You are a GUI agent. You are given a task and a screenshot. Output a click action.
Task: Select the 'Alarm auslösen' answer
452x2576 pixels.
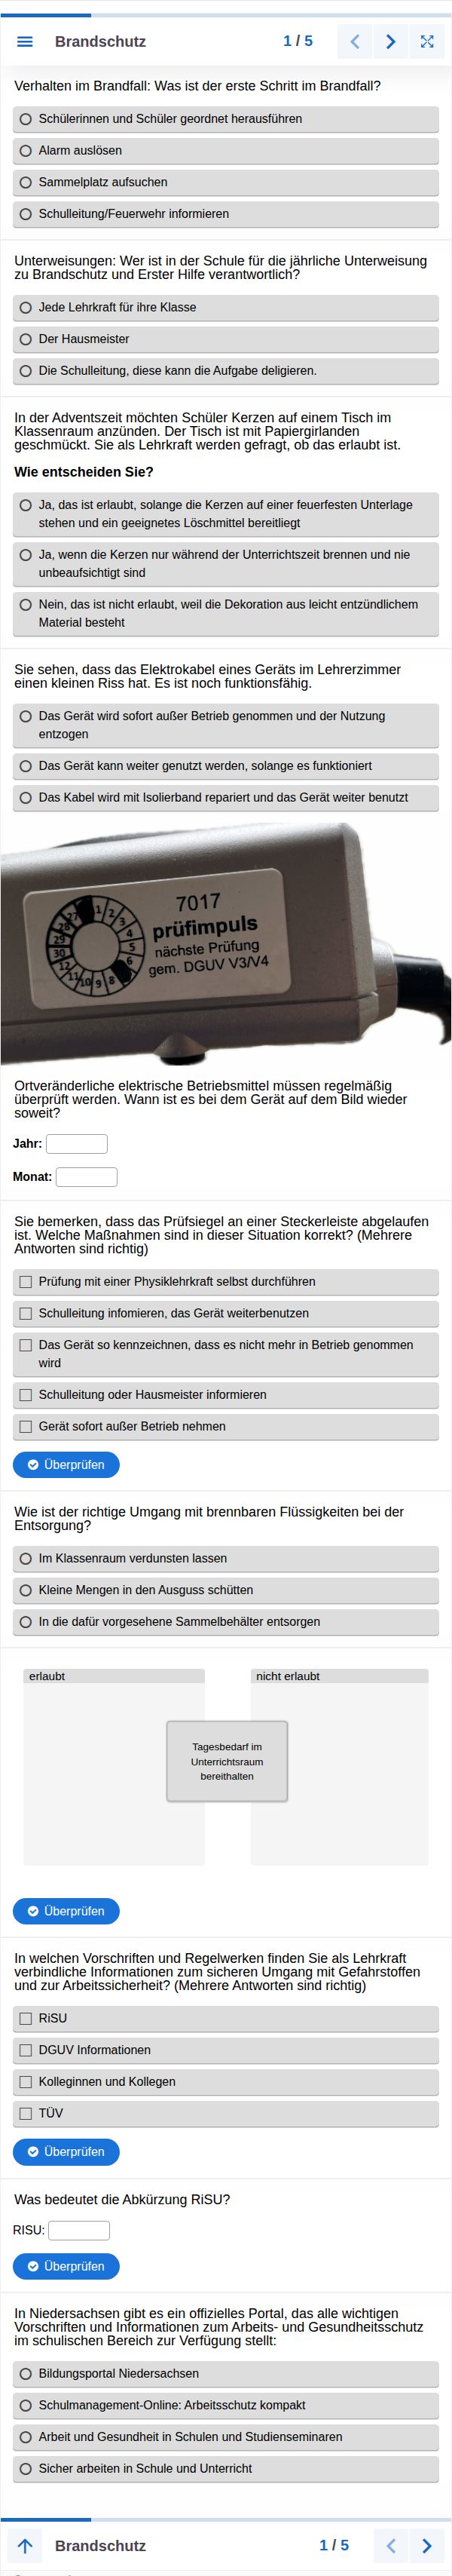click(26, 151)
